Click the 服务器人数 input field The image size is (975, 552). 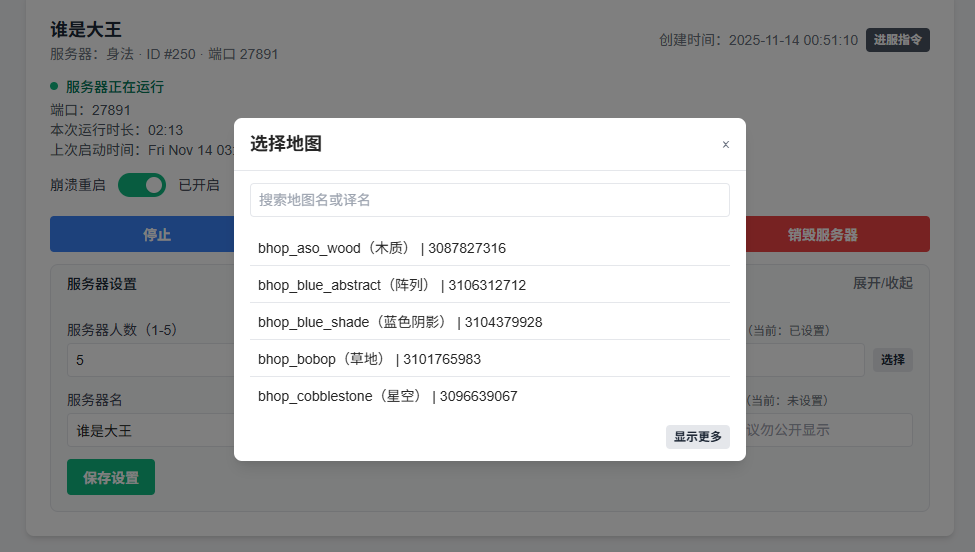click(150, 360)
